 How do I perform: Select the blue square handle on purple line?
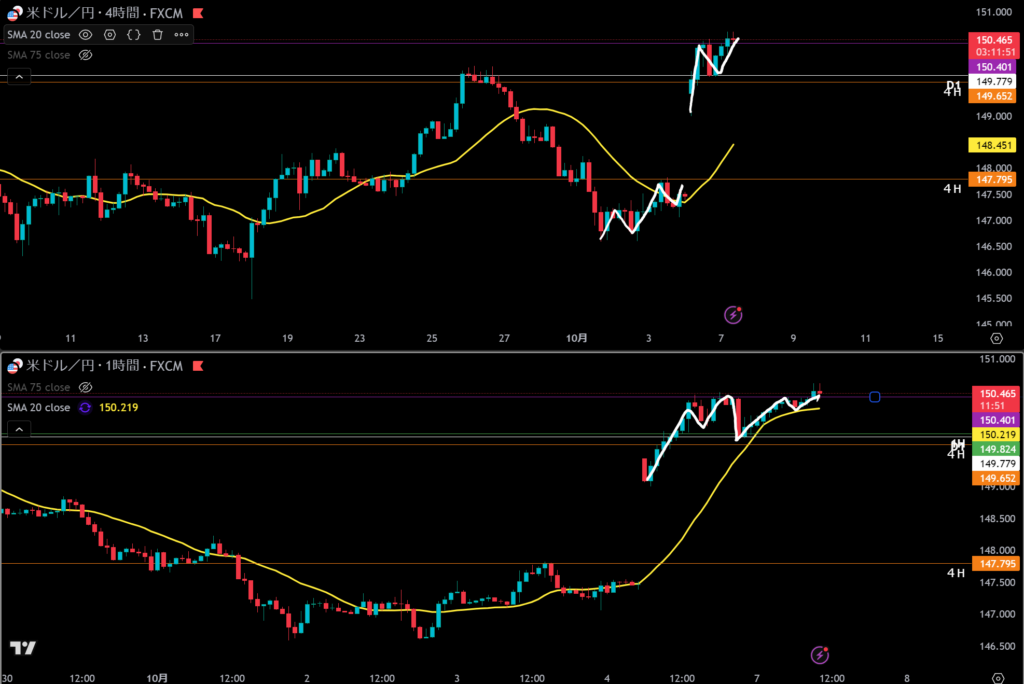875,397
